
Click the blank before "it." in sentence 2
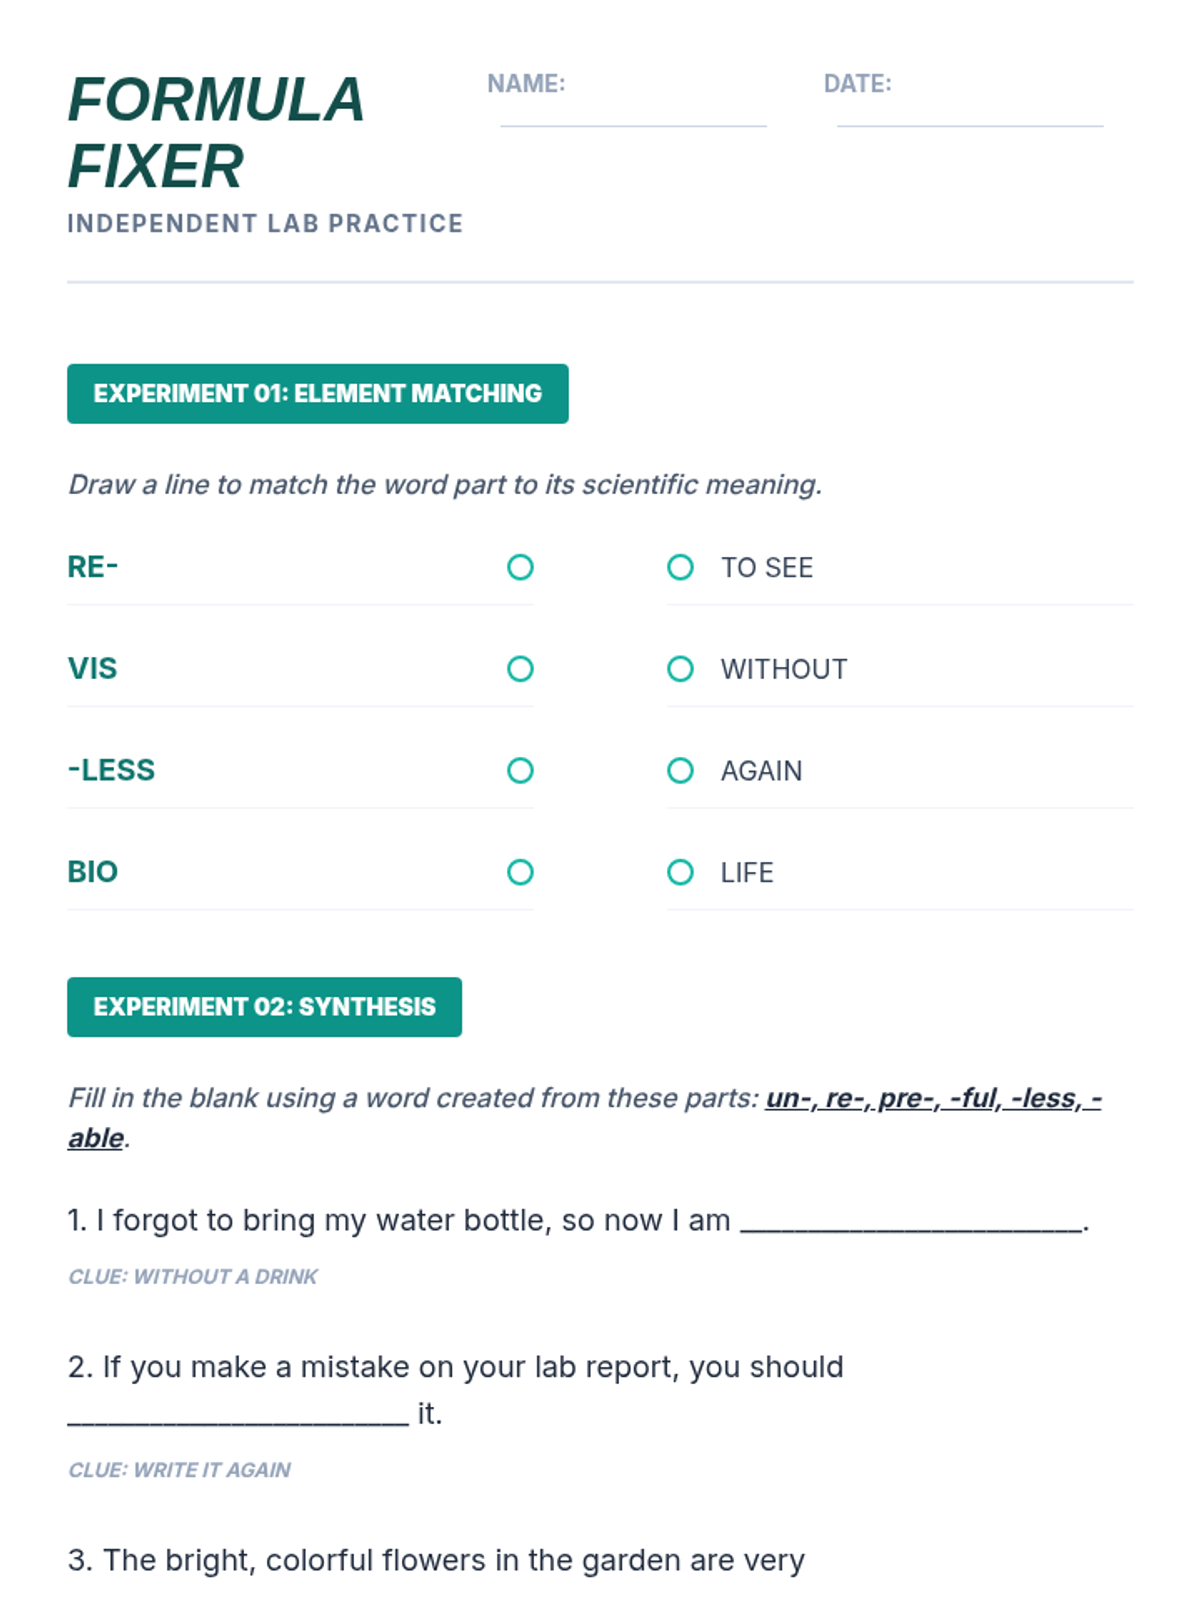click(x=238, y=1414)
